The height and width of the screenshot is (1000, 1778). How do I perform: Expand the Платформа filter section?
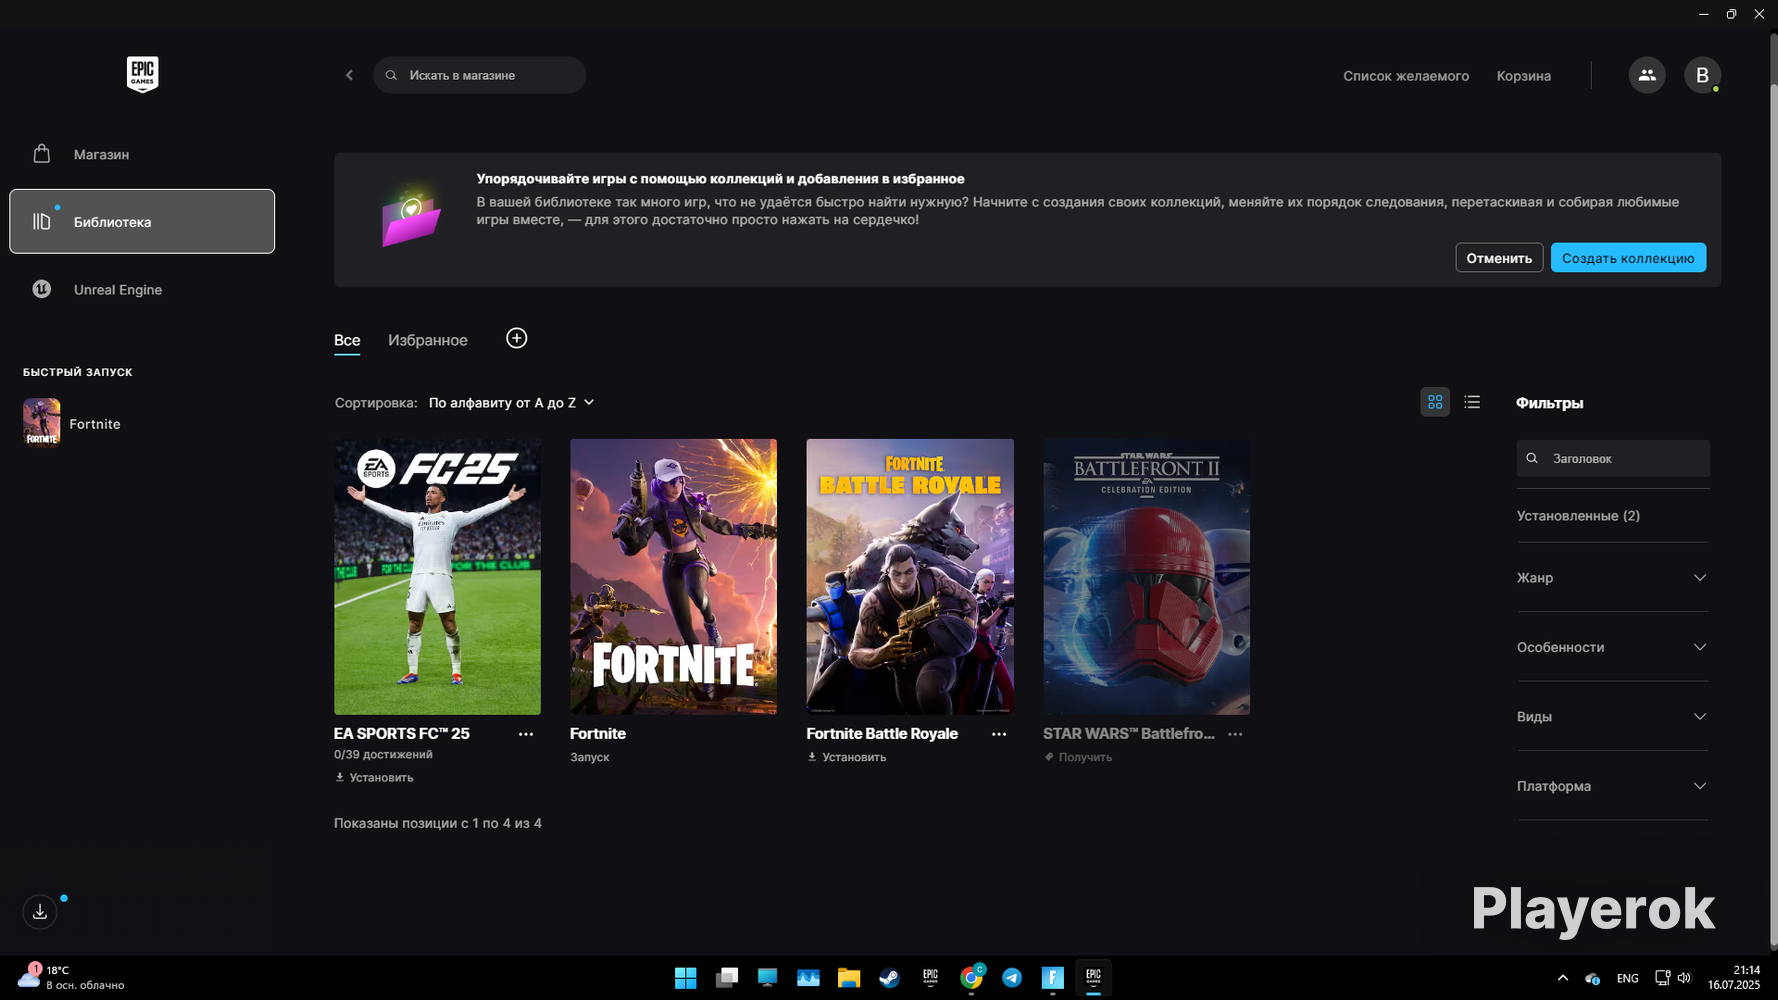point(1612,786)
